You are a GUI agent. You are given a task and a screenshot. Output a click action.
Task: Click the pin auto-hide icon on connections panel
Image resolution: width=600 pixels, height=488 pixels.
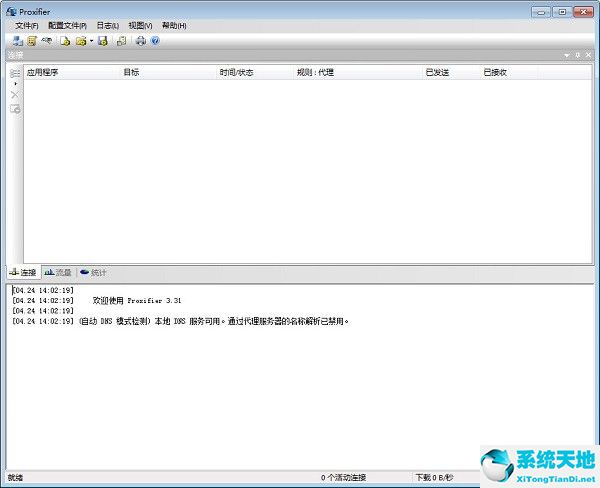577,55
